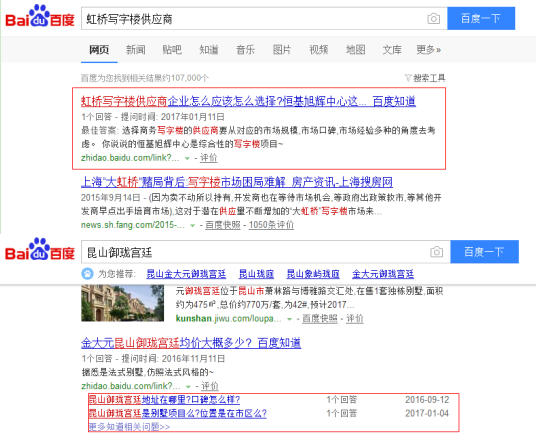Click the Baidu logo in top search header
536x434 pixels.
40,16
